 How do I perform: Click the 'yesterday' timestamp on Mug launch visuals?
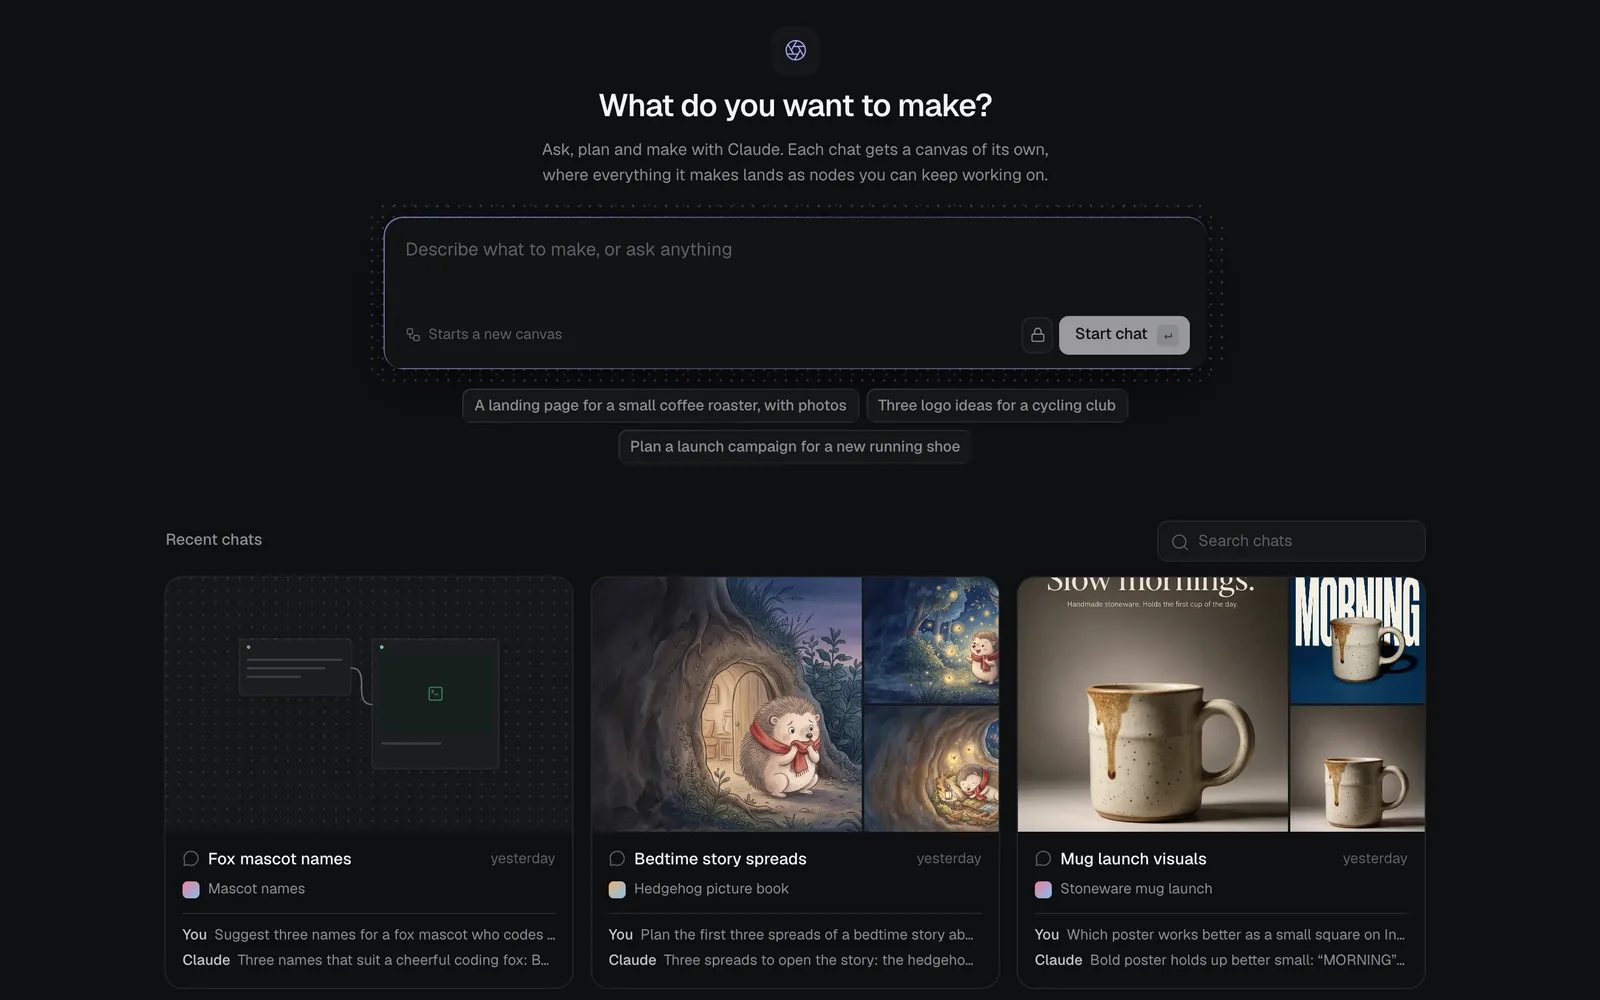pyautogui.click(x=1375, y=859)
